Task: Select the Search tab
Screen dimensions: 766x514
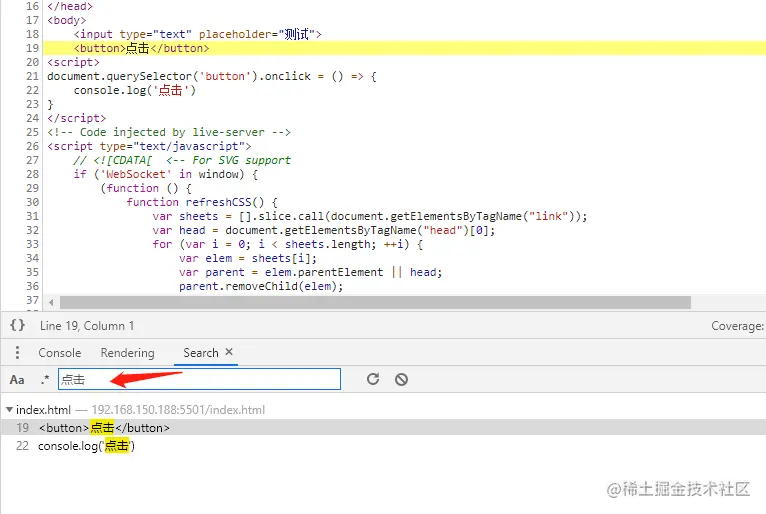Action: pyautogui.click(x=200, y=353)
